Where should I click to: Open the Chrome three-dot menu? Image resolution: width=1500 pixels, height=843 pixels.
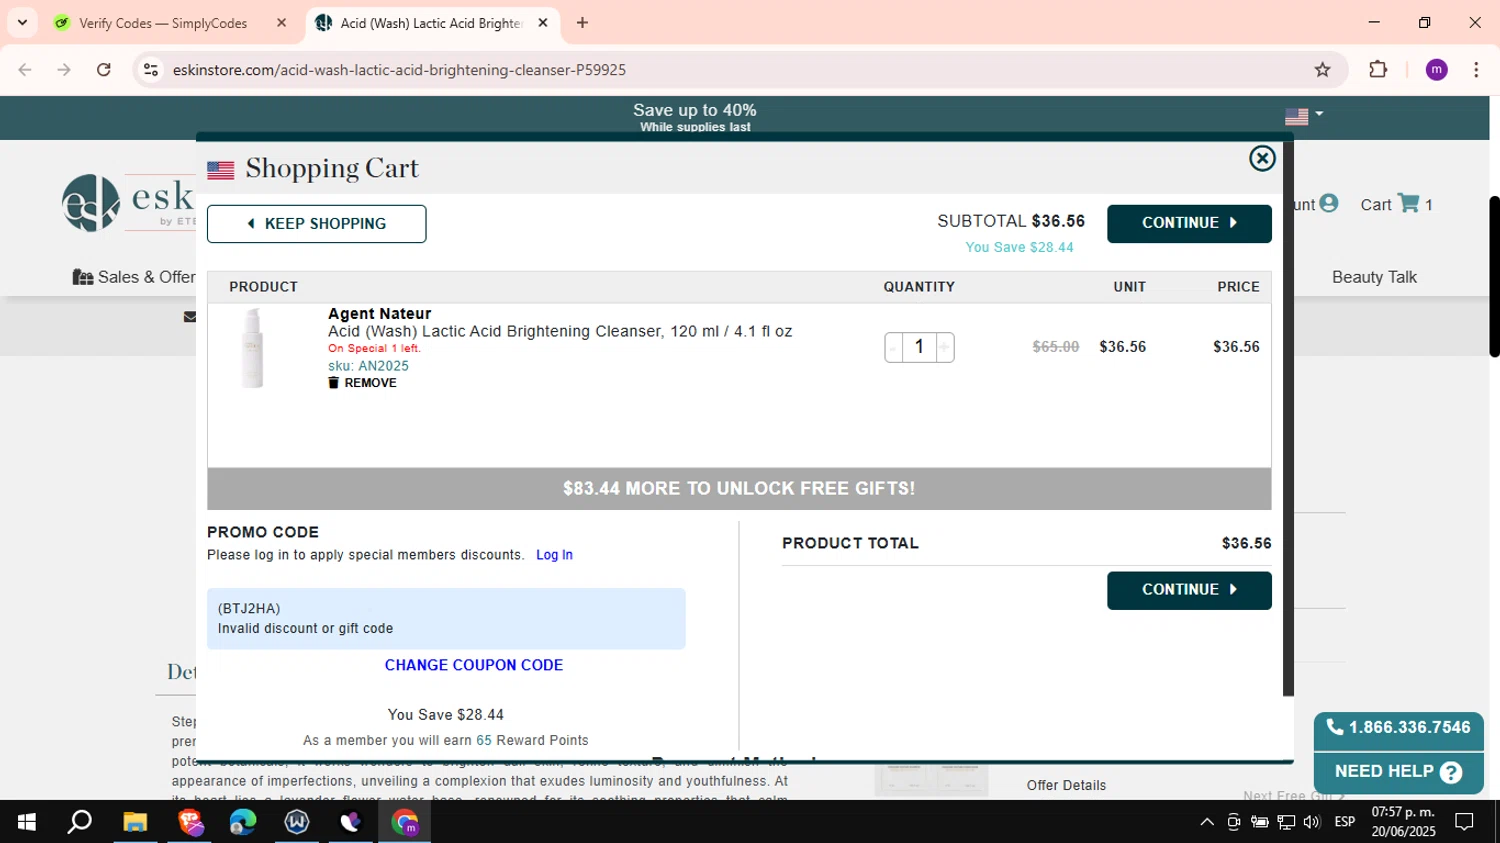pos(1476,70)
